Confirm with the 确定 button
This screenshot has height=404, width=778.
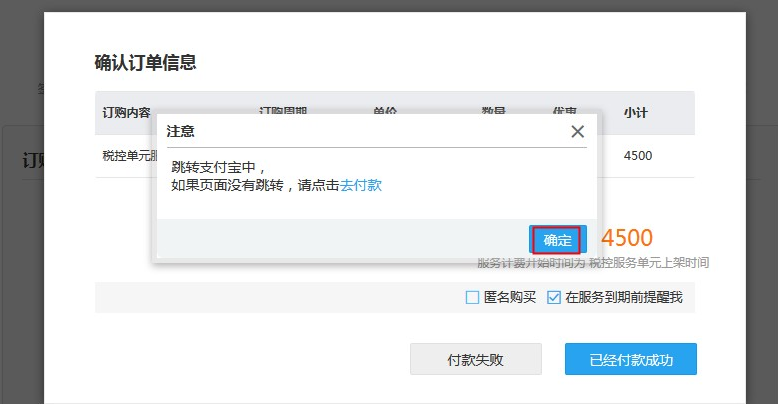558,240
